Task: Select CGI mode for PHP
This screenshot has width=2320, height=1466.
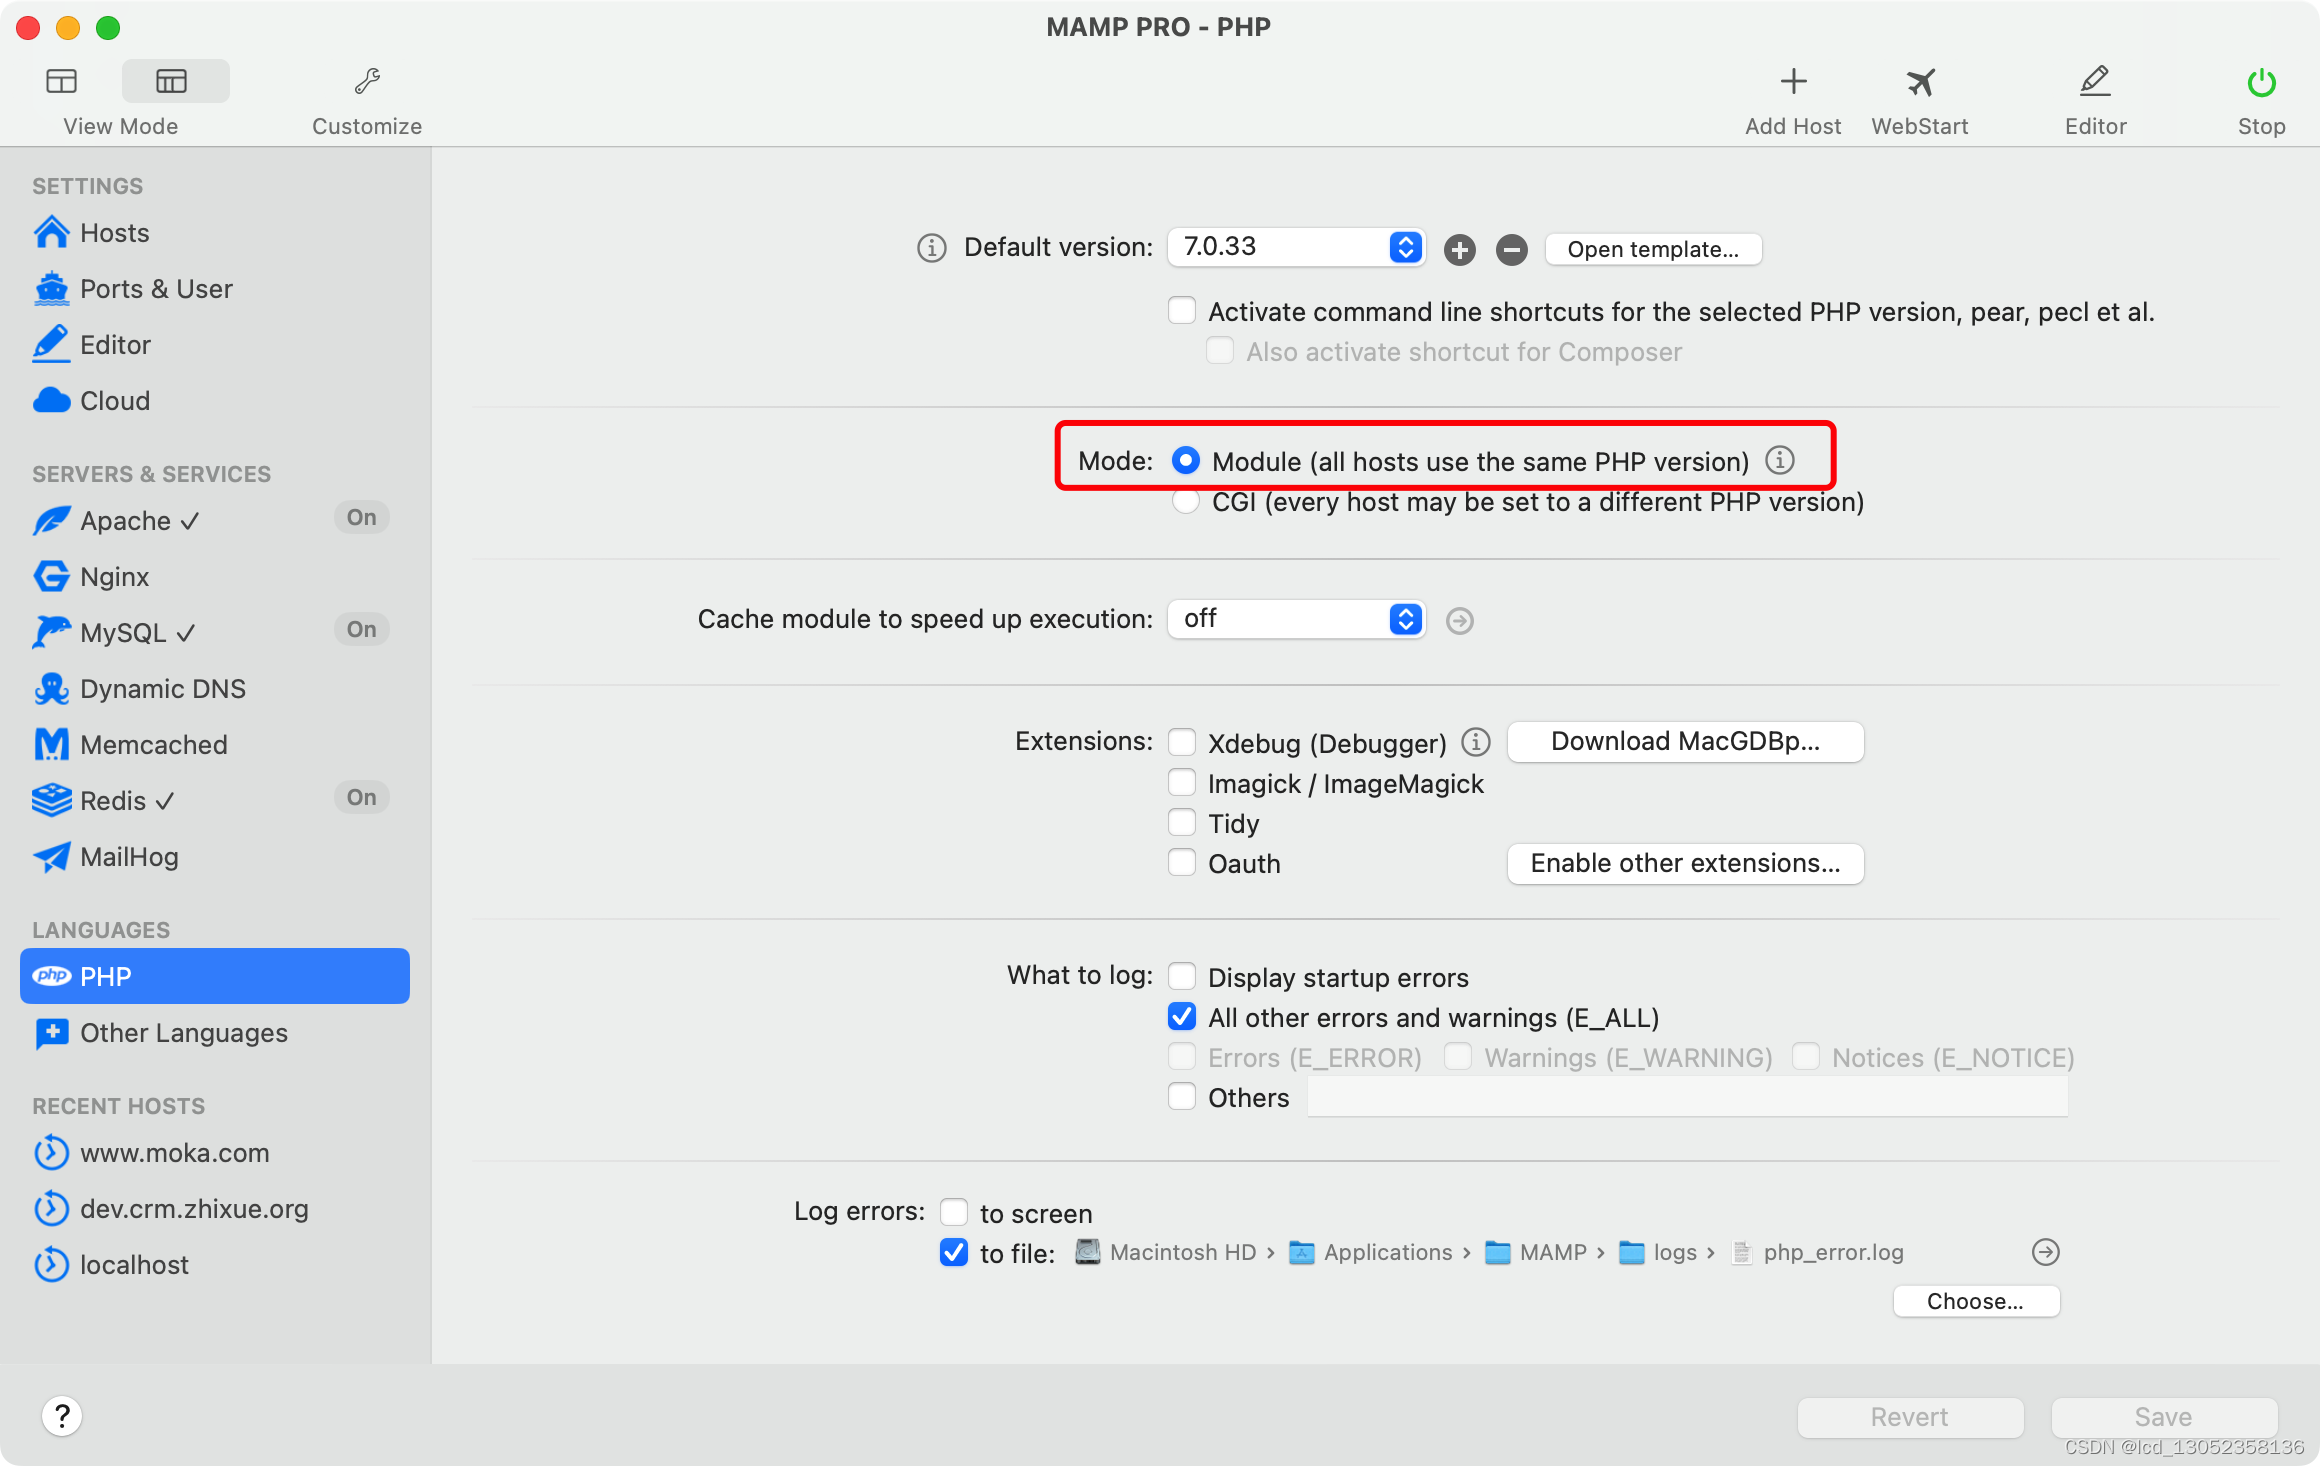Action: [1185, 501]
